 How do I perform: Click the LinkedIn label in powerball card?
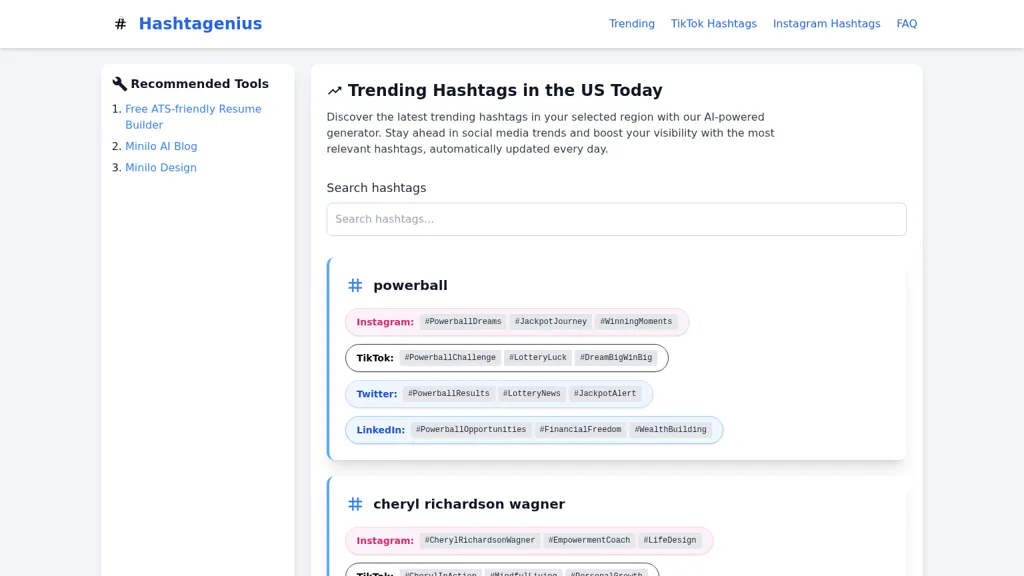[x=381, y=430]
